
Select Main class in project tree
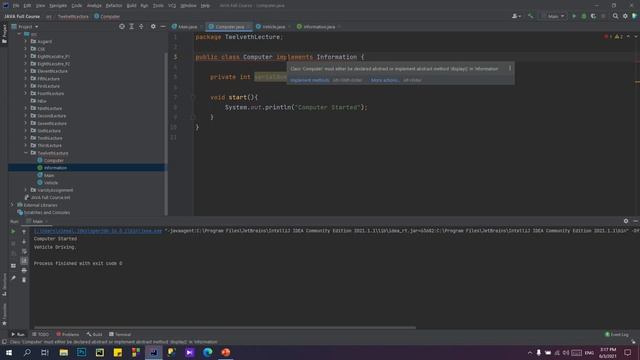pos(49,175)
